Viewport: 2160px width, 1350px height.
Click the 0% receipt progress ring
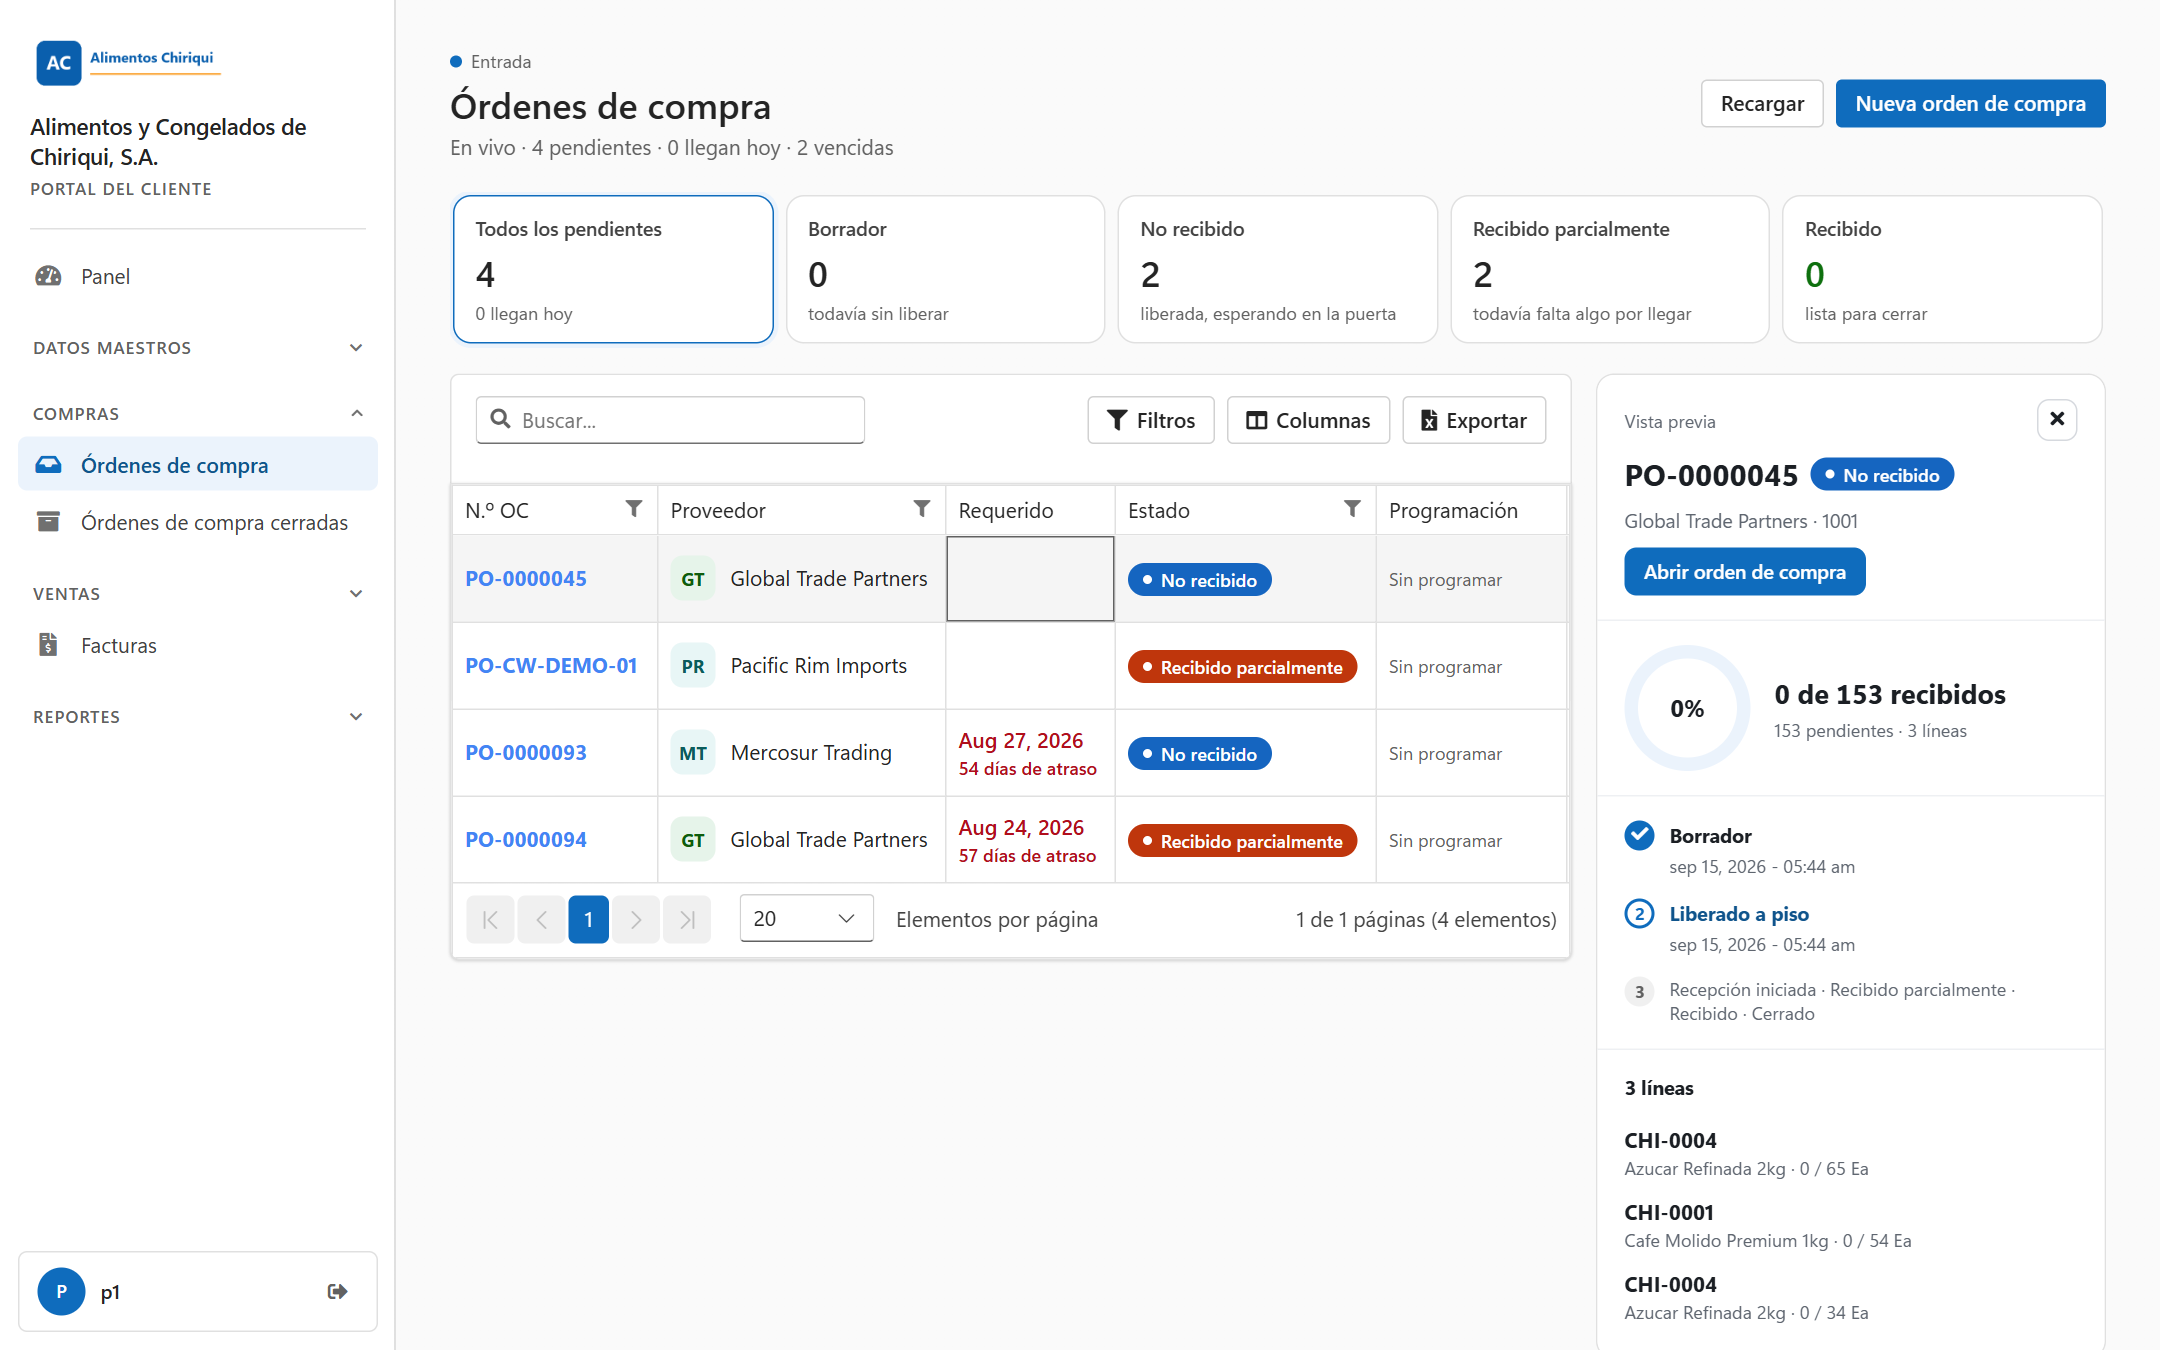[x=1687, y=708]
